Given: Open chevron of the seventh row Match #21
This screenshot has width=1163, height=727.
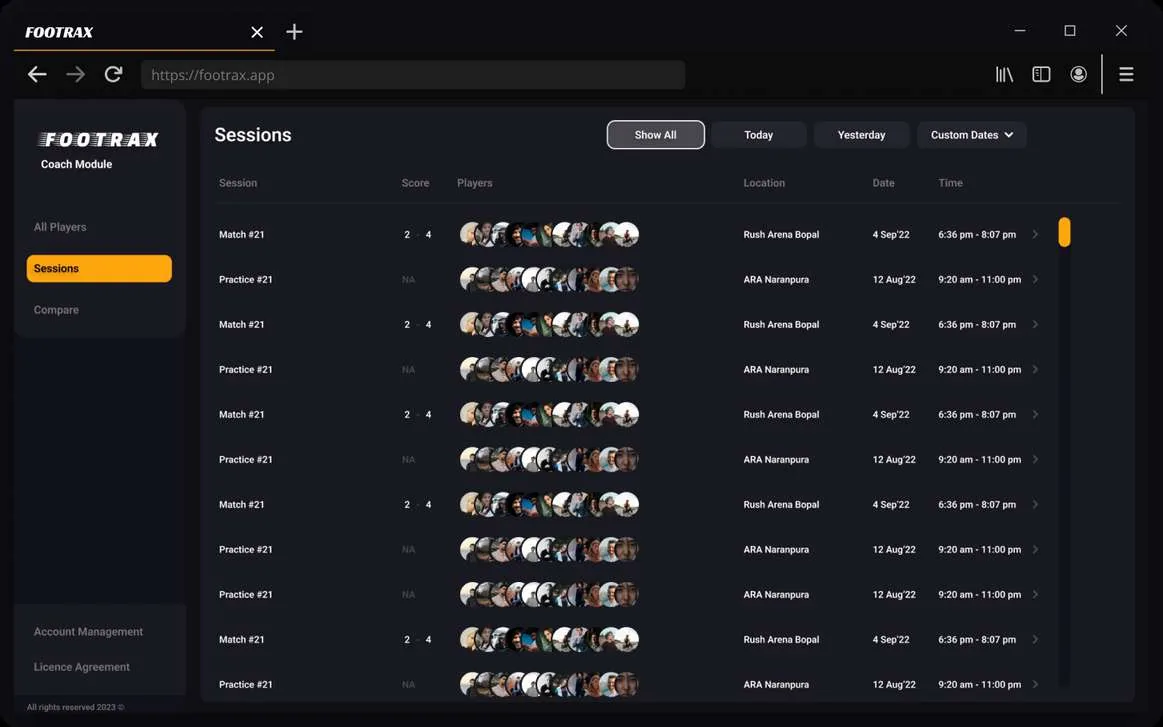Looking at the screenshot, I should pos(1035,504).
